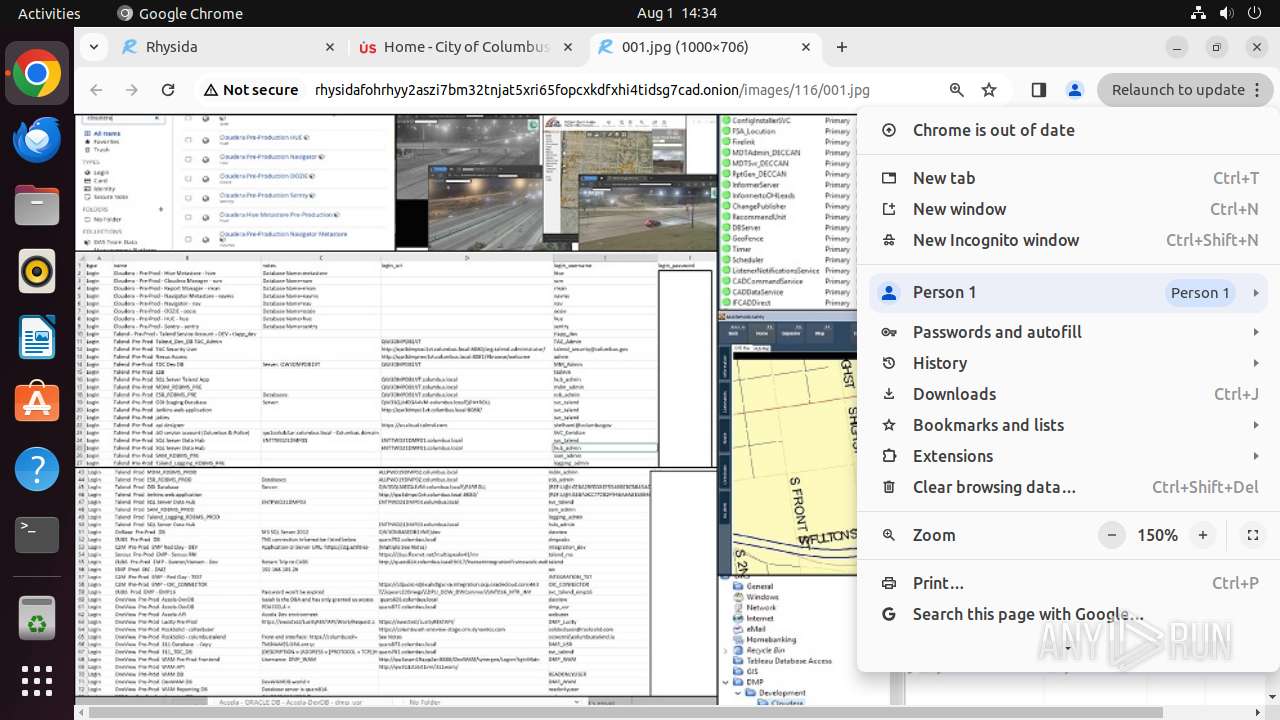Enter fullscreen from the zoom row

click(1252, 535)
